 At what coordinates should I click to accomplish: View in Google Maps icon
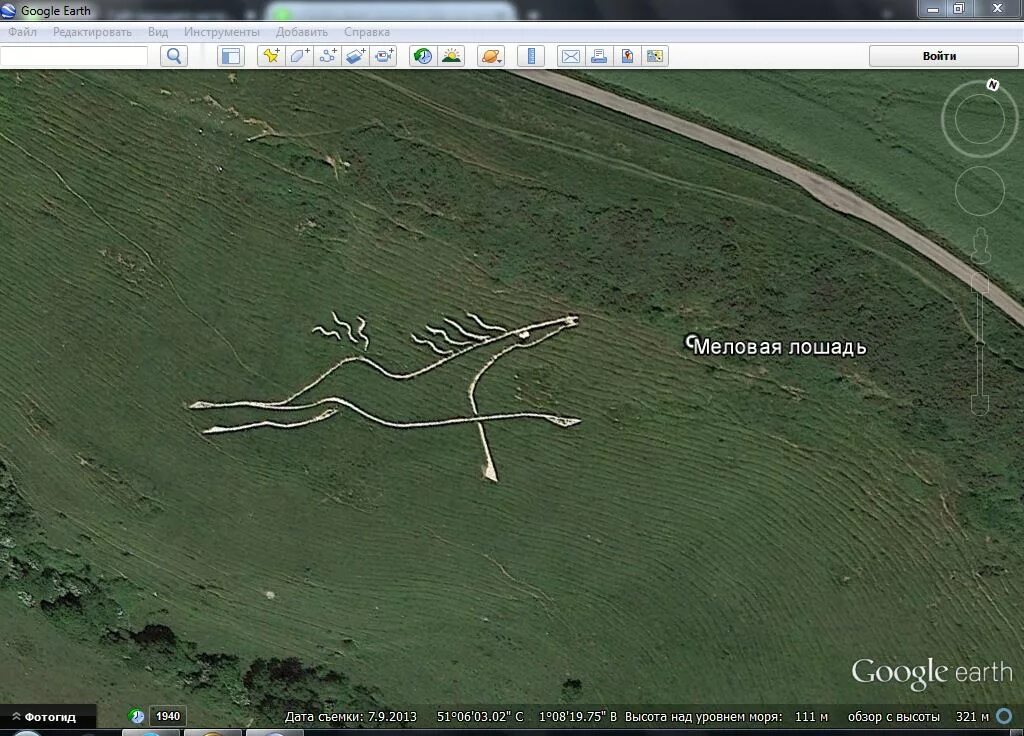655,56
